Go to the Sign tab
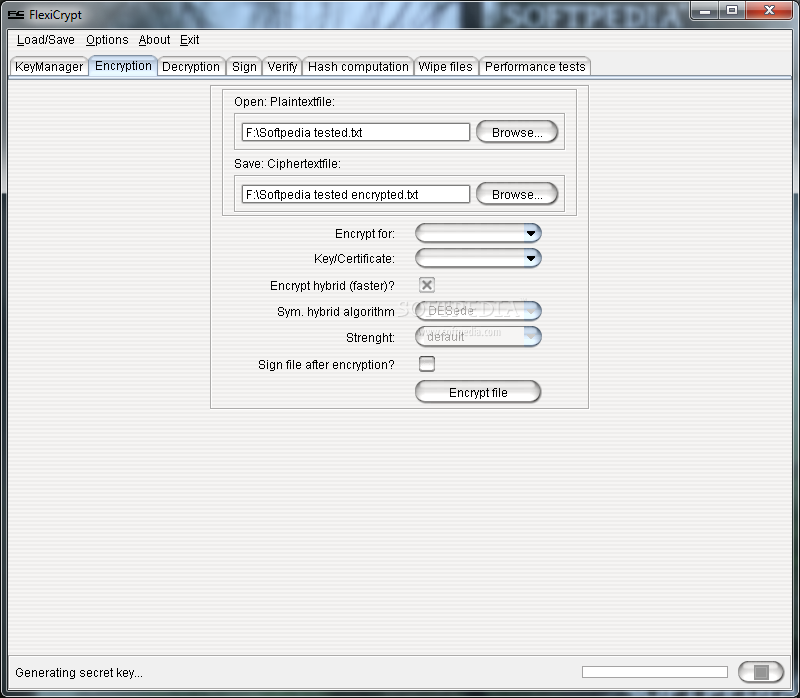800x698 pixels. coord(244,67)
